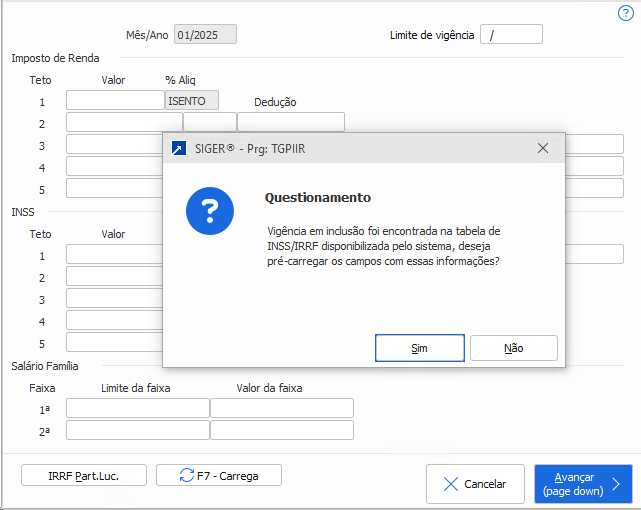Click Salário Família 2ª Valor da faixa field

pos(282,430)
